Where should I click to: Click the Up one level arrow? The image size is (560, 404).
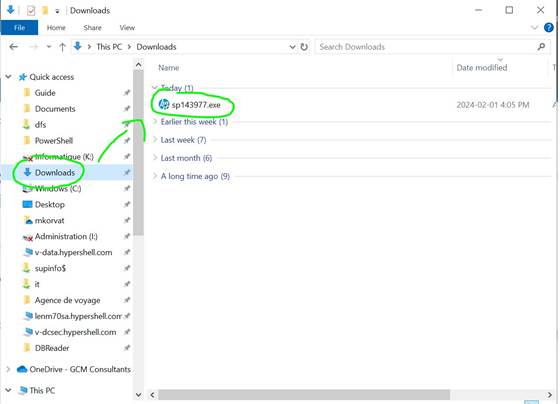click(62, 47)
